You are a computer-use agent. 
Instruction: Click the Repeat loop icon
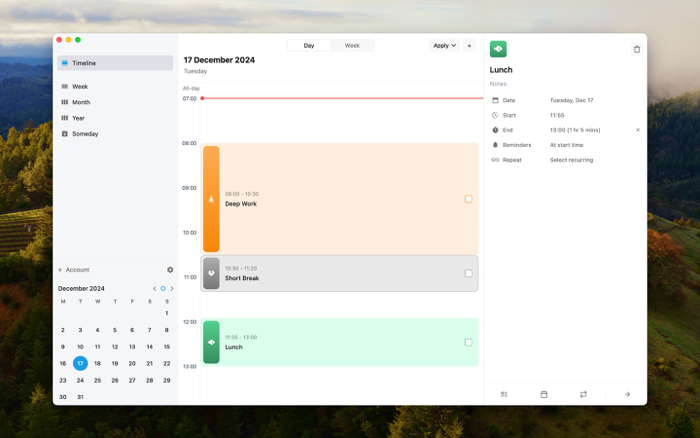495,160
